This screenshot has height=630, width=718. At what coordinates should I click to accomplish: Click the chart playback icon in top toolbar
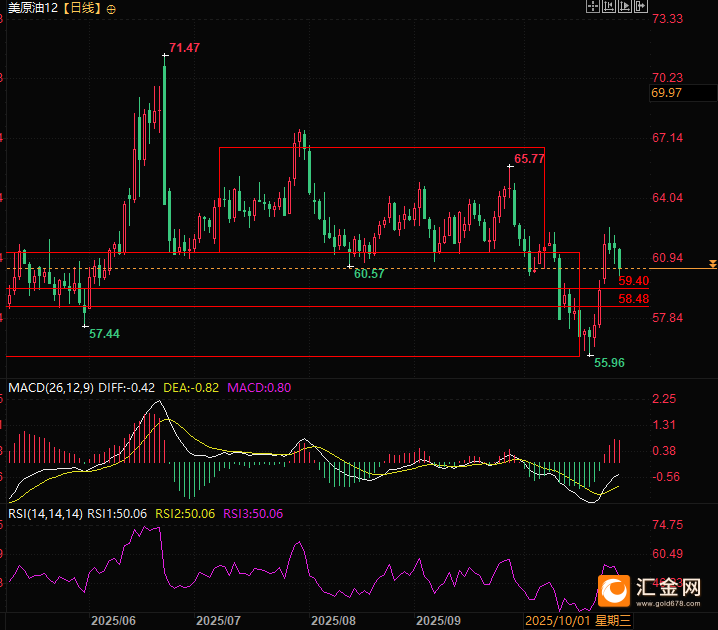pos(624,7)
